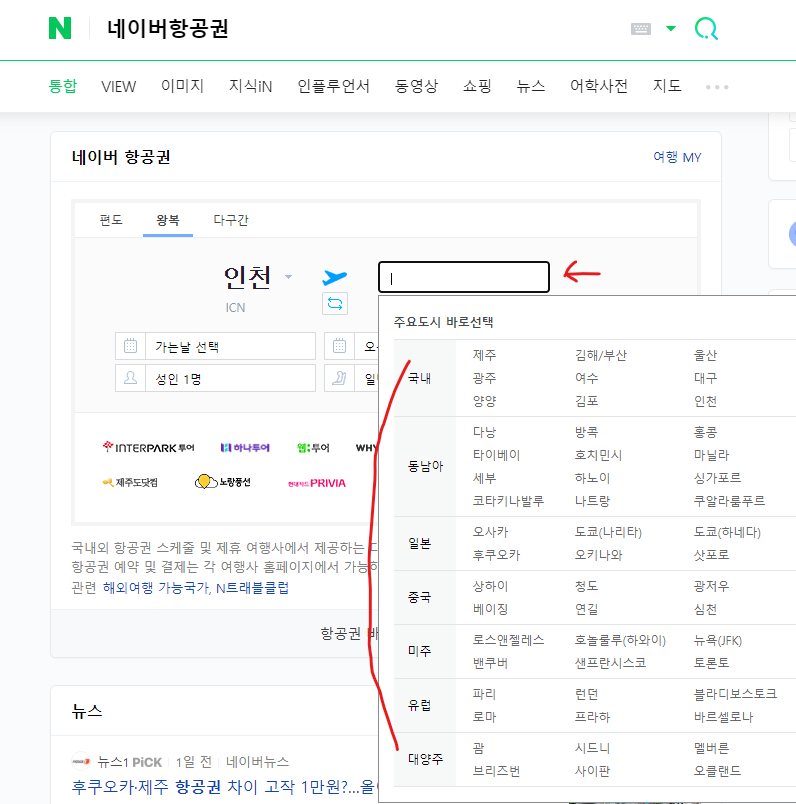The image size is (796, 804).
Task: Open the 후쿠오카·제주 항공권 news headline
Action: pos(224,787)
